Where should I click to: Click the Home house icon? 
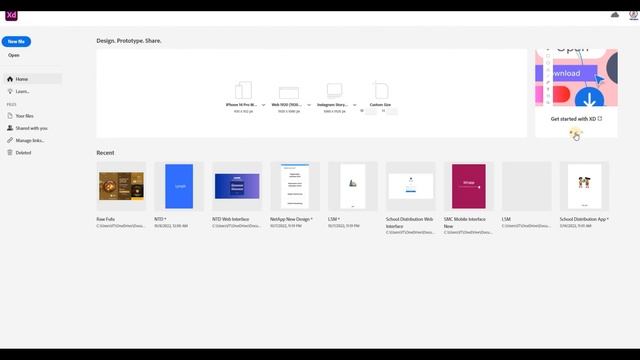tap(10, 79)
